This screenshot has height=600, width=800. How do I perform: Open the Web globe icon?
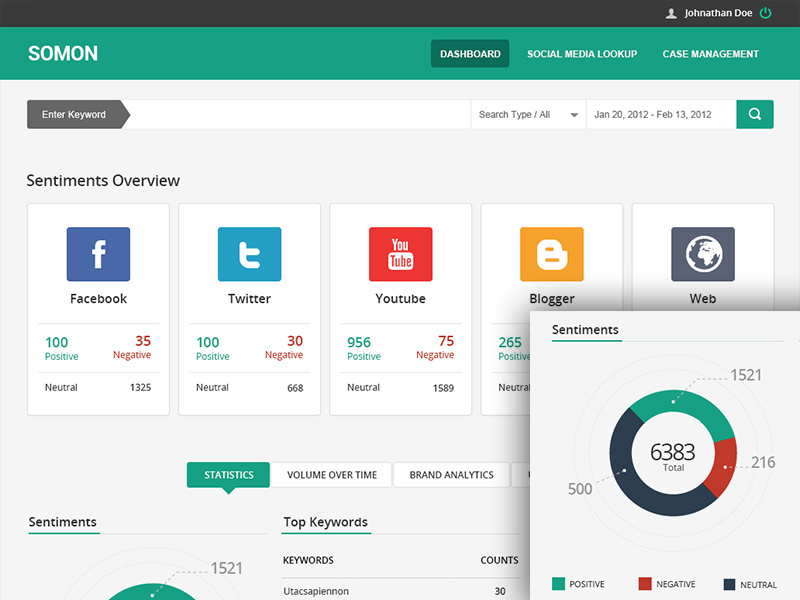coord(703,254)
